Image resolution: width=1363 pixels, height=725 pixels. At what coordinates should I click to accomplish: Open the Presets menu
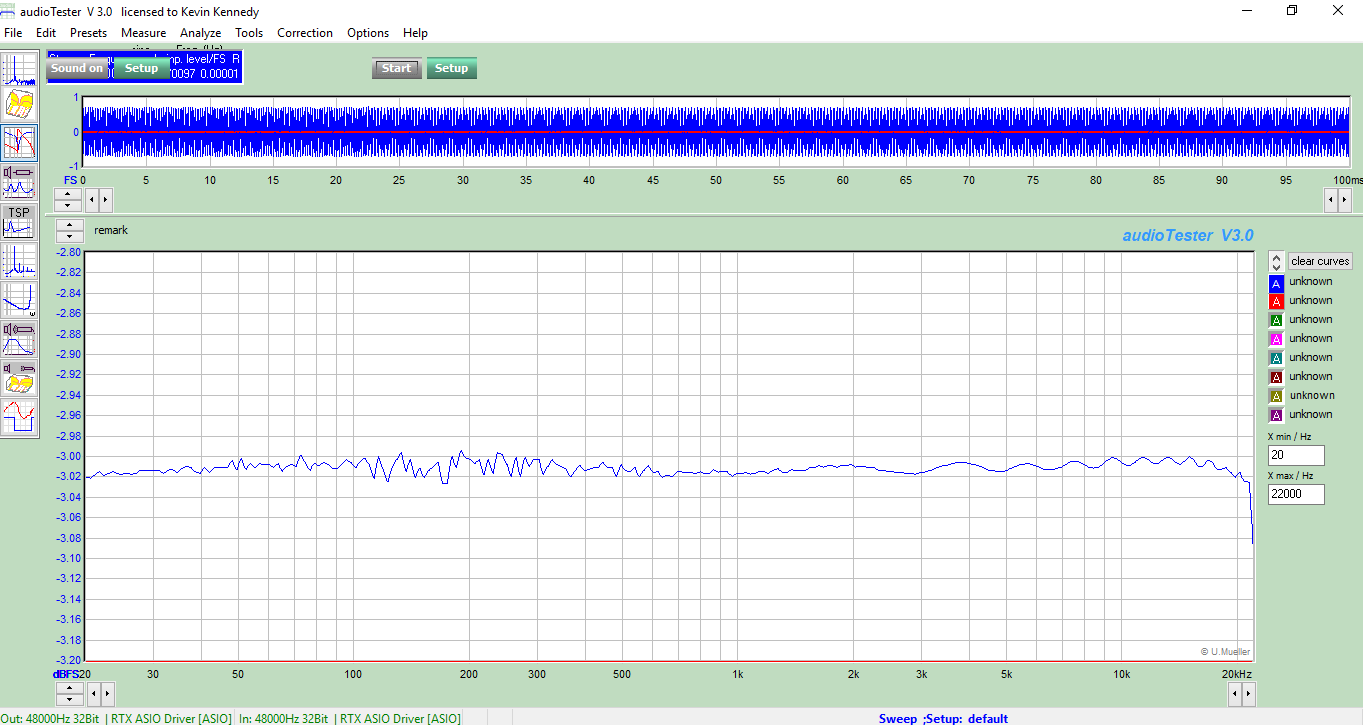coord(88,33)
